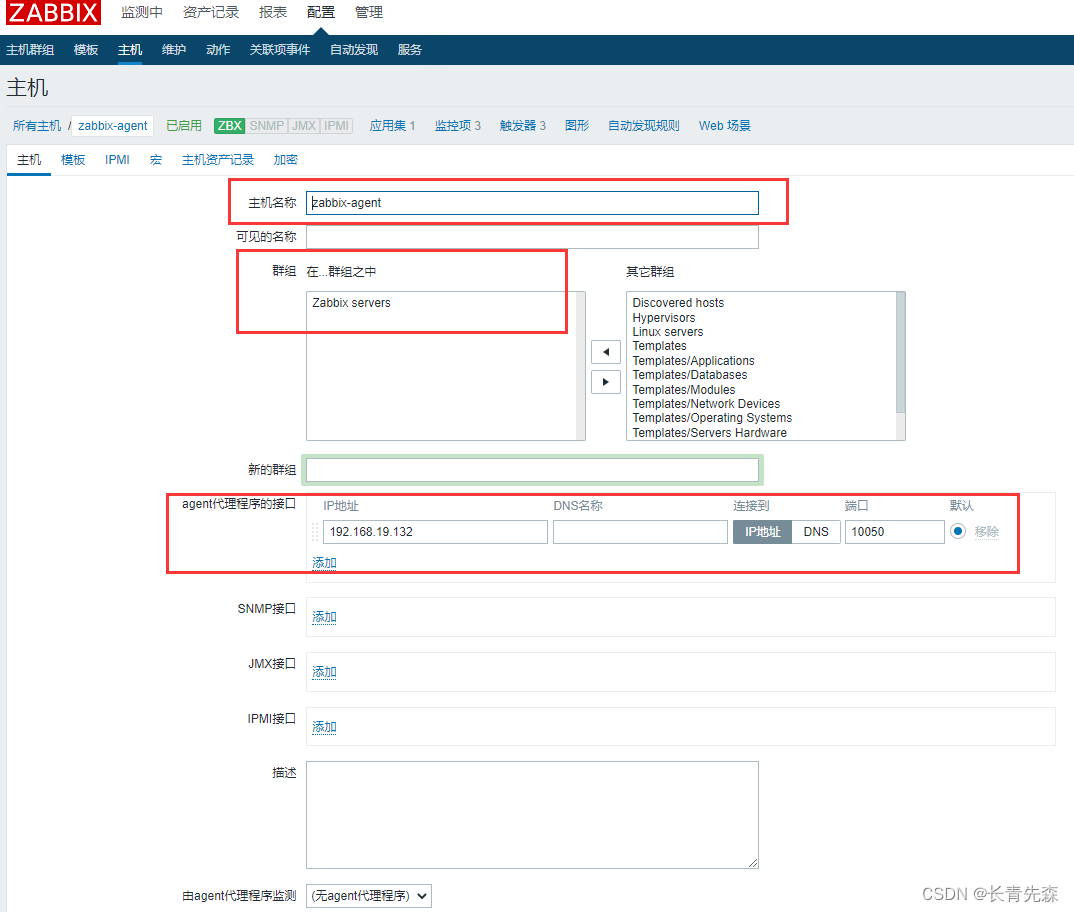The image size is (1074, 912).
Task: Open the 管理 top menu
Action: 369,12
